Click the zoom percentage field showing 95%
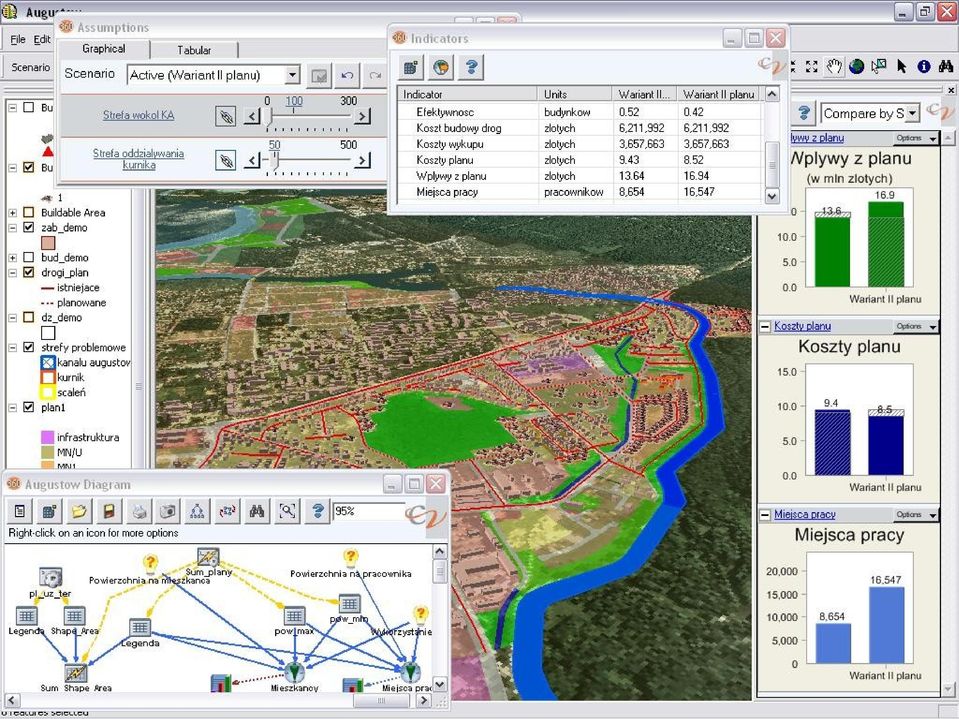This screenshot has height=719, width=959. coord(367,511)
